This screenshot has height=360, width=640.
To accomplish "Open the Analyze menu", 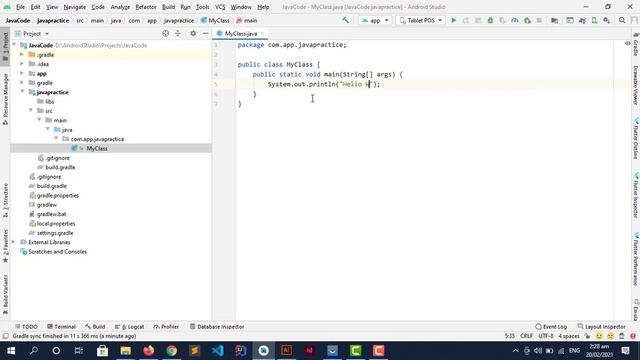I will (120, 7).
